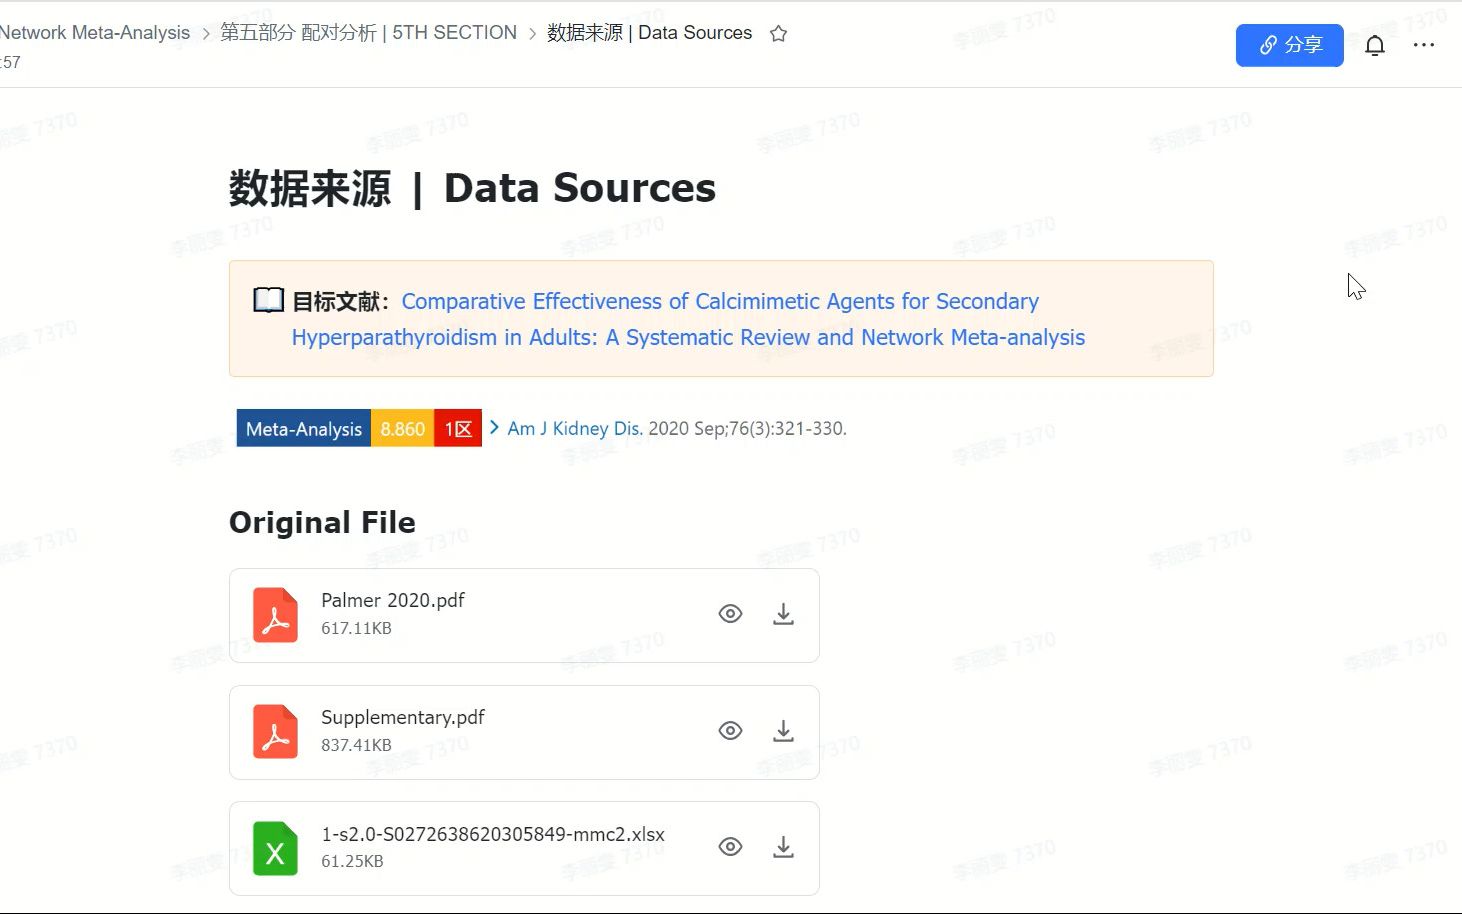Click the Original File heading

click(x=322, y=522)
